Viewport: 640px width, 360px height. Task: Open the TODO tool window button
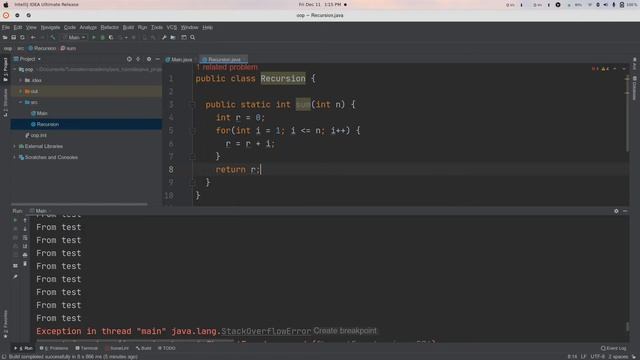tap(167, 348)
